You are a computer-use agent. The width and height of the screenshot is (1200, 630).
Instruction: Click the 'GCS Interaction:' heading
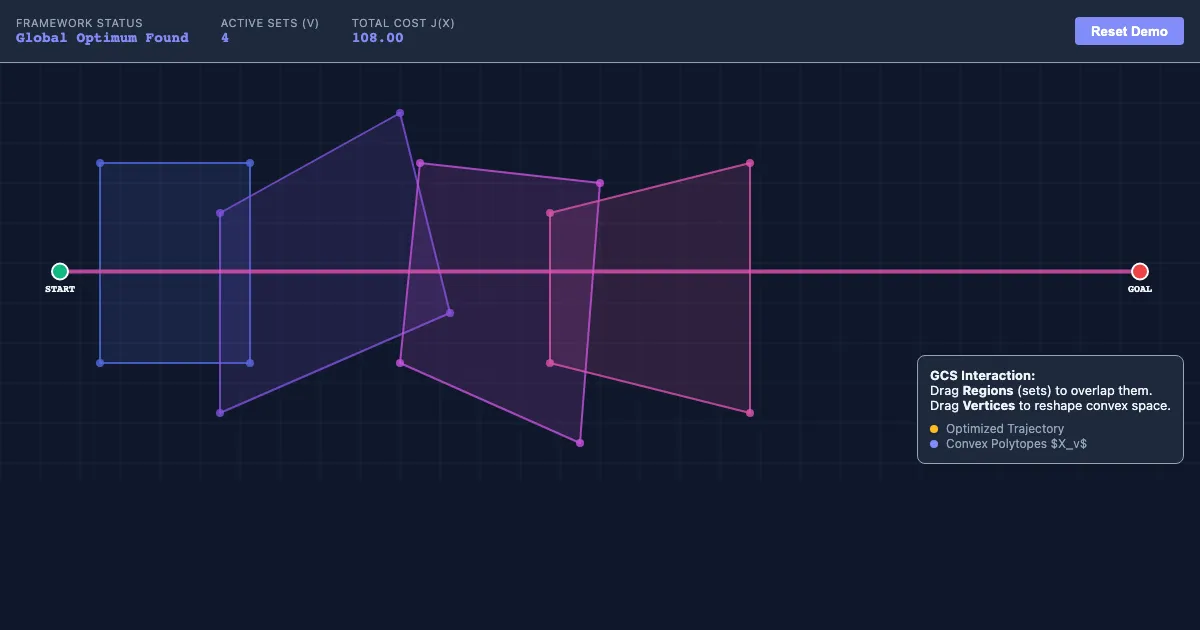click(x=983, y=376)
